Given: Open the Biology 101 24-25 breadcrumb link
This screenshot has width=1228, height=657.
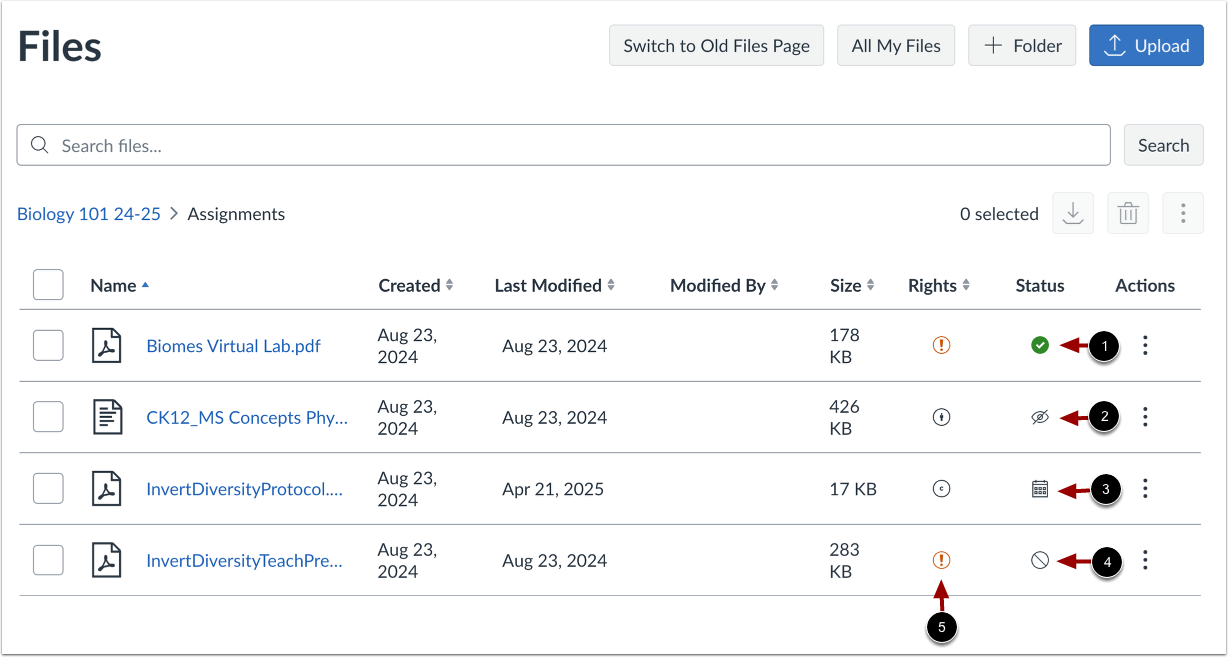Looking at the screenshot, I should (x=88, y=213).
